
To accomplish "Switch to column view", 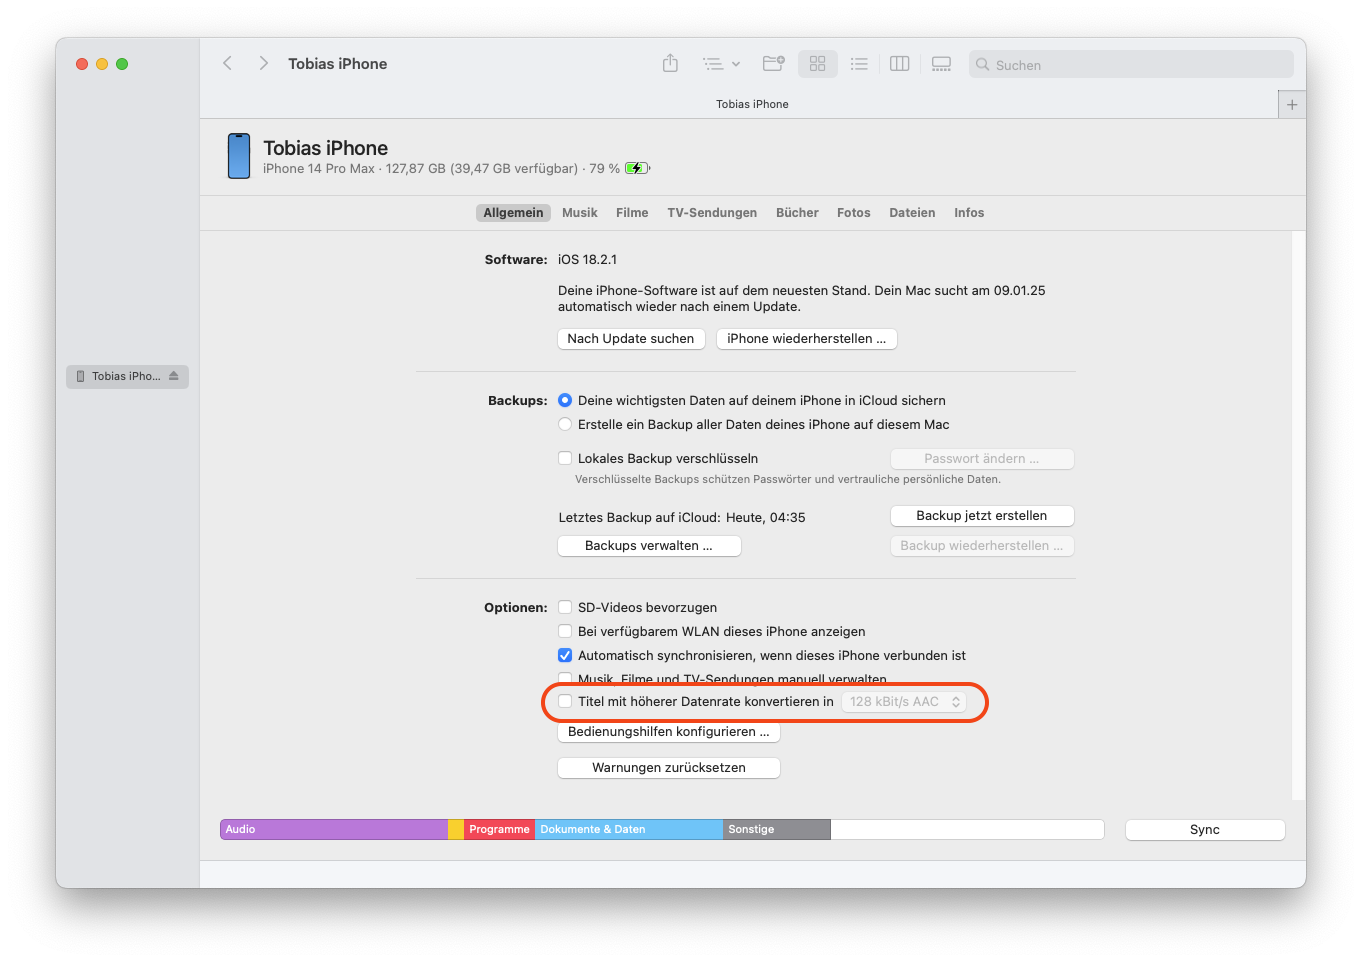I will point(900,64).
